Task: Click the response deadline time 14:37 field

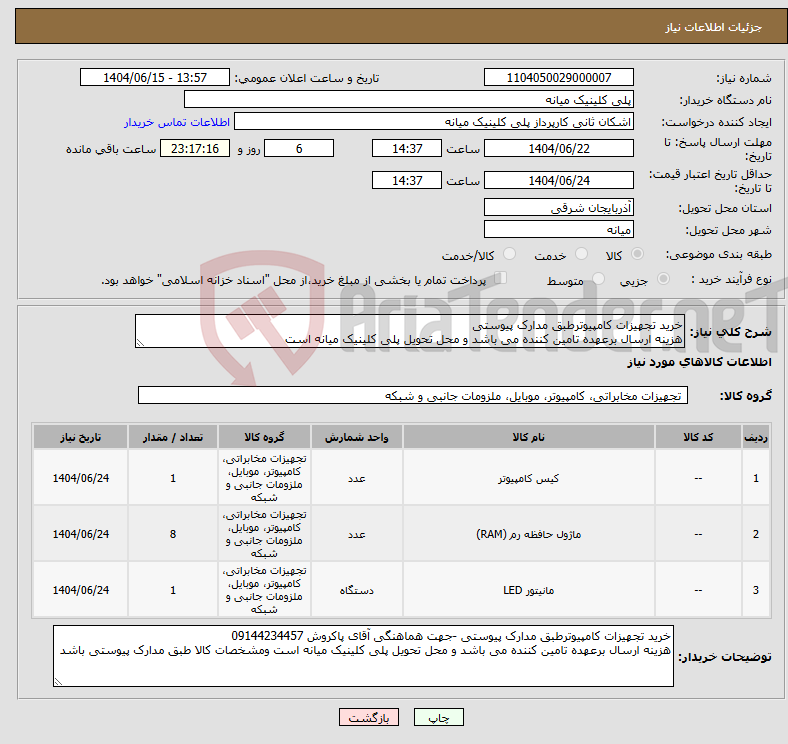Action: [x=407, y=148]
